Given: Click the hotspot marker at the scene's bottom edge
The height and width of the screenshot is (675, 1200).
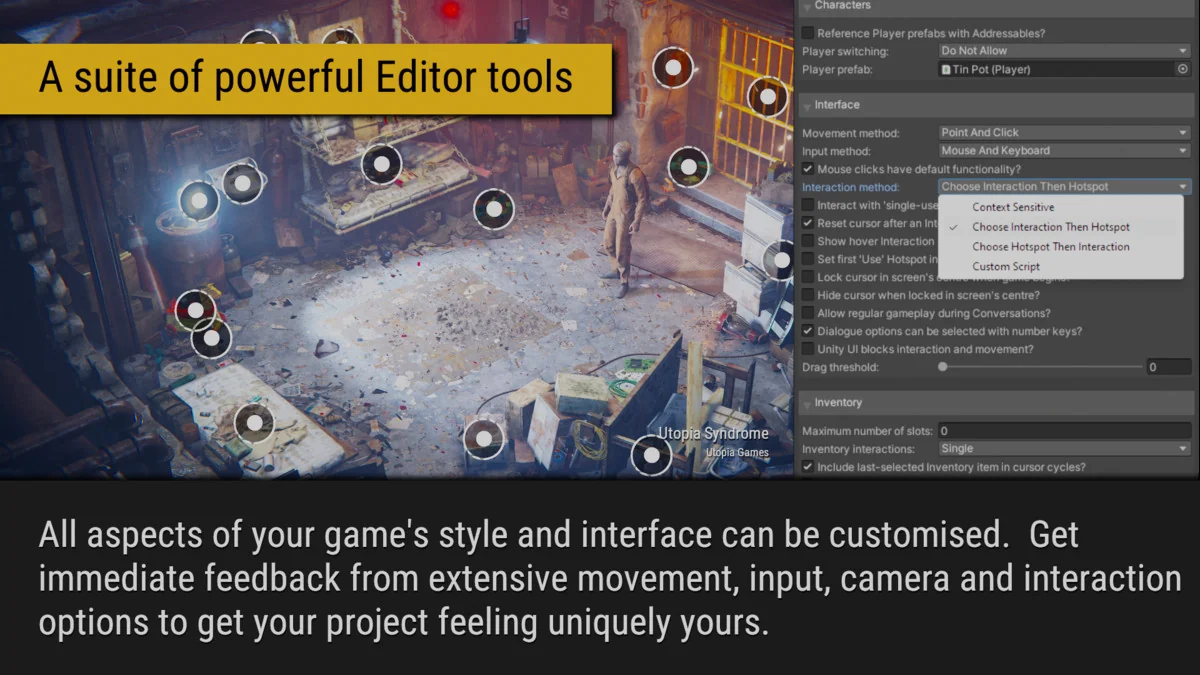Looking at the screenshot, I should tap(651, 457).
